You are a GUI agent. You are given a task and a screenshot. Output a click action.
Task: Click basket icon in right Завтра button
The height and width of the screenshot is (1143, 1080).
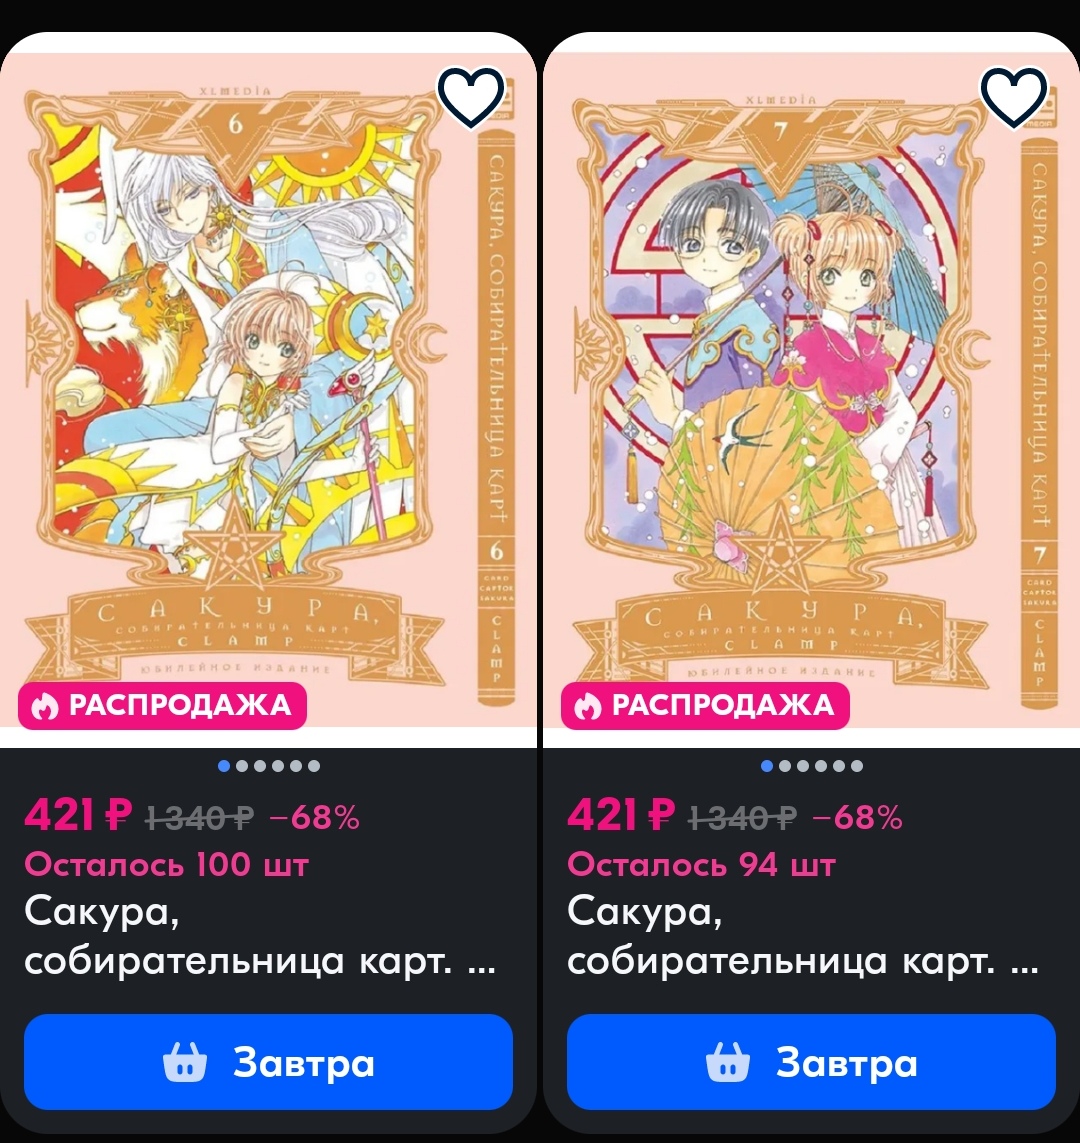(x=727, y=1061)
